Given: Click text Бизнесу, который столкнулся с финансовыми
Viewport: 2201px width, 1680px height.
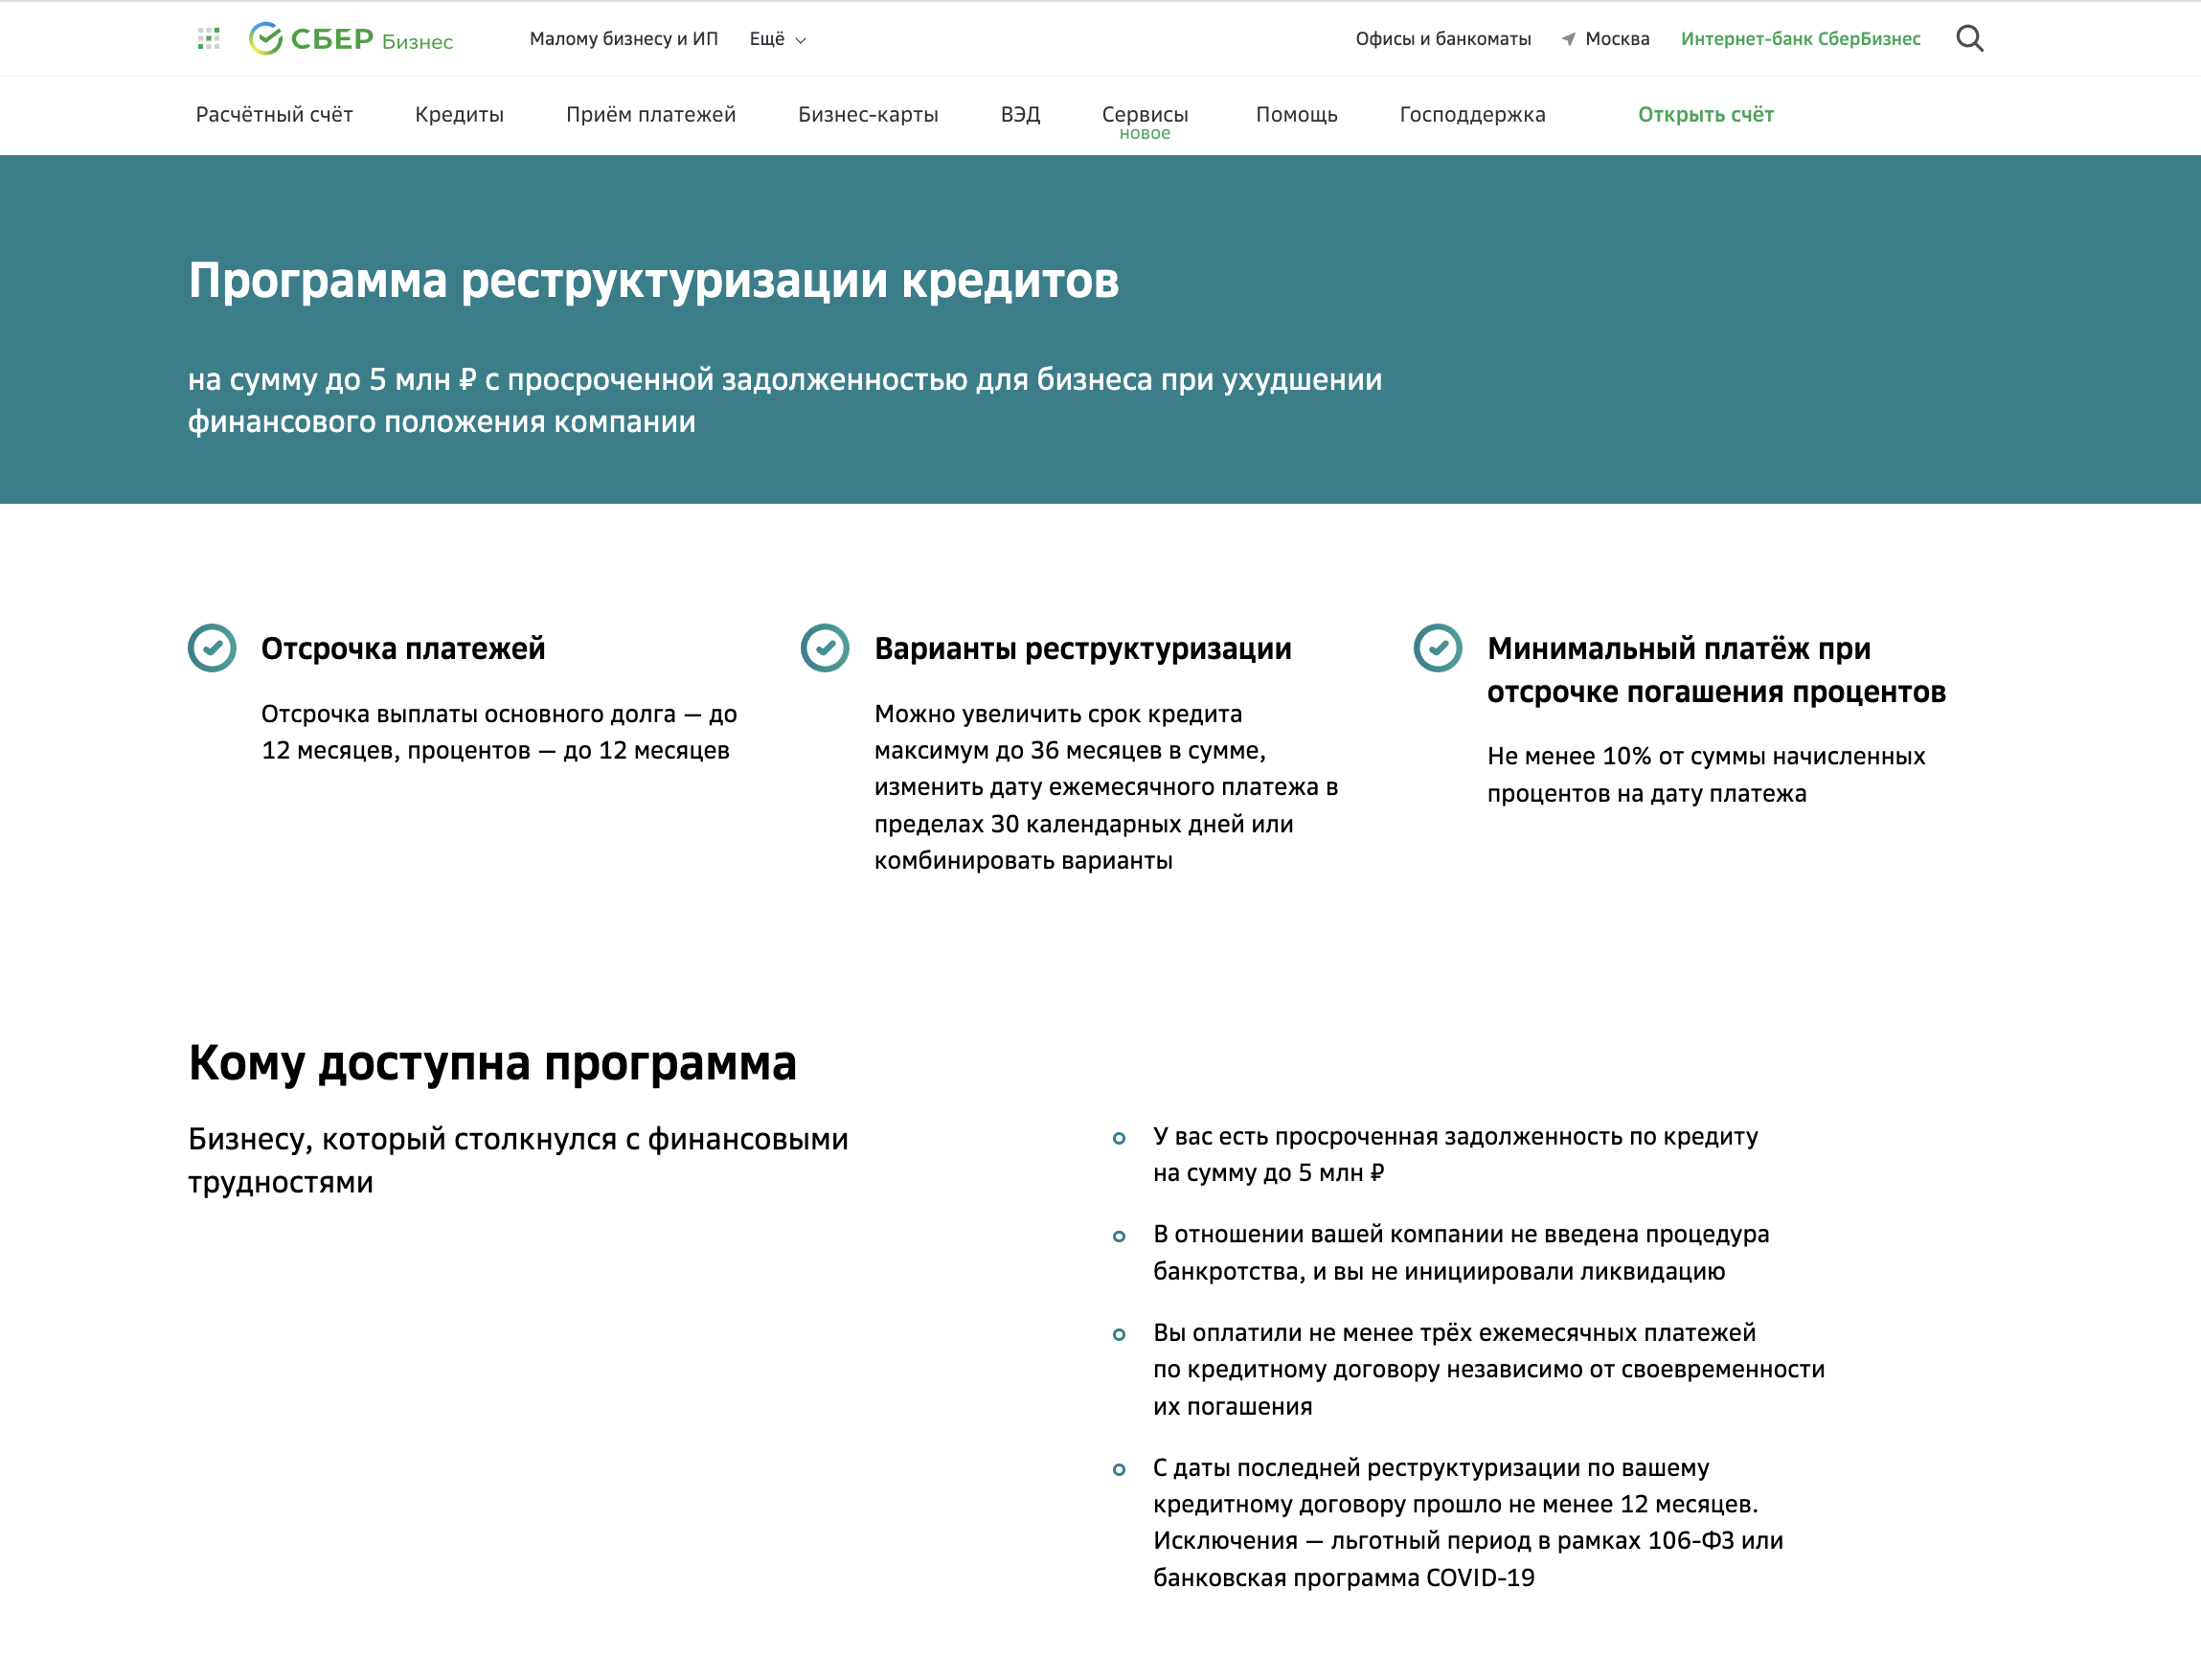Looking at the screenshot, I should pos(518,1160).
